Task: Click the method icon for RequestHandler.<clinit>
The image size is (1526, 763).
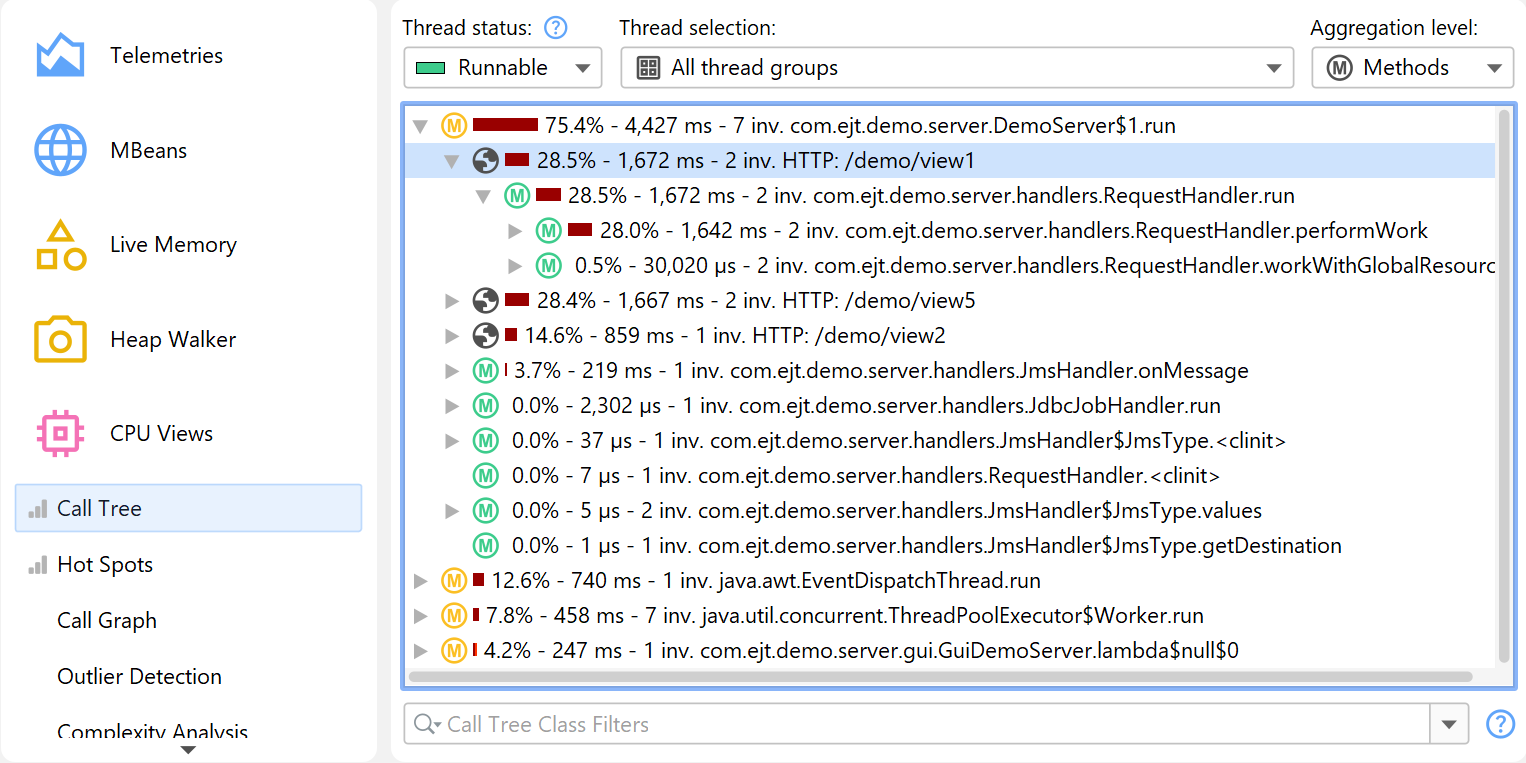Action: (x=486, y=476)
